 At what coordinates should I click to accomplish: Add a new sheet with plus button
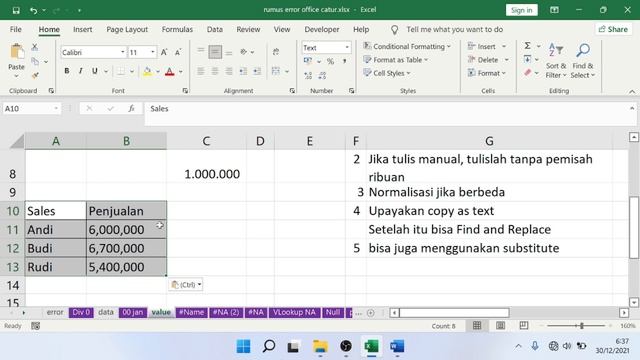371,313
